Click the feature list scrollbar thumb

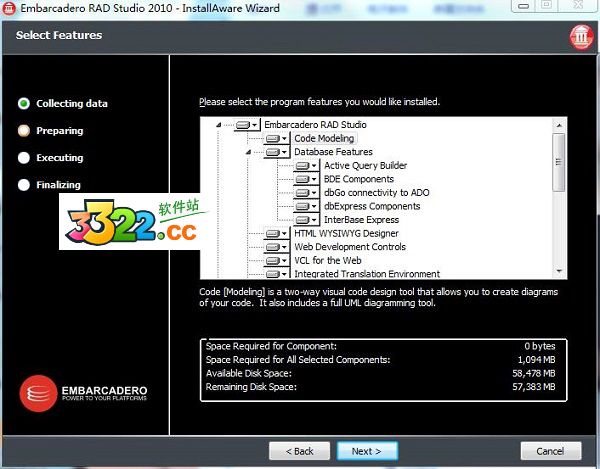[x=559, y=162]
